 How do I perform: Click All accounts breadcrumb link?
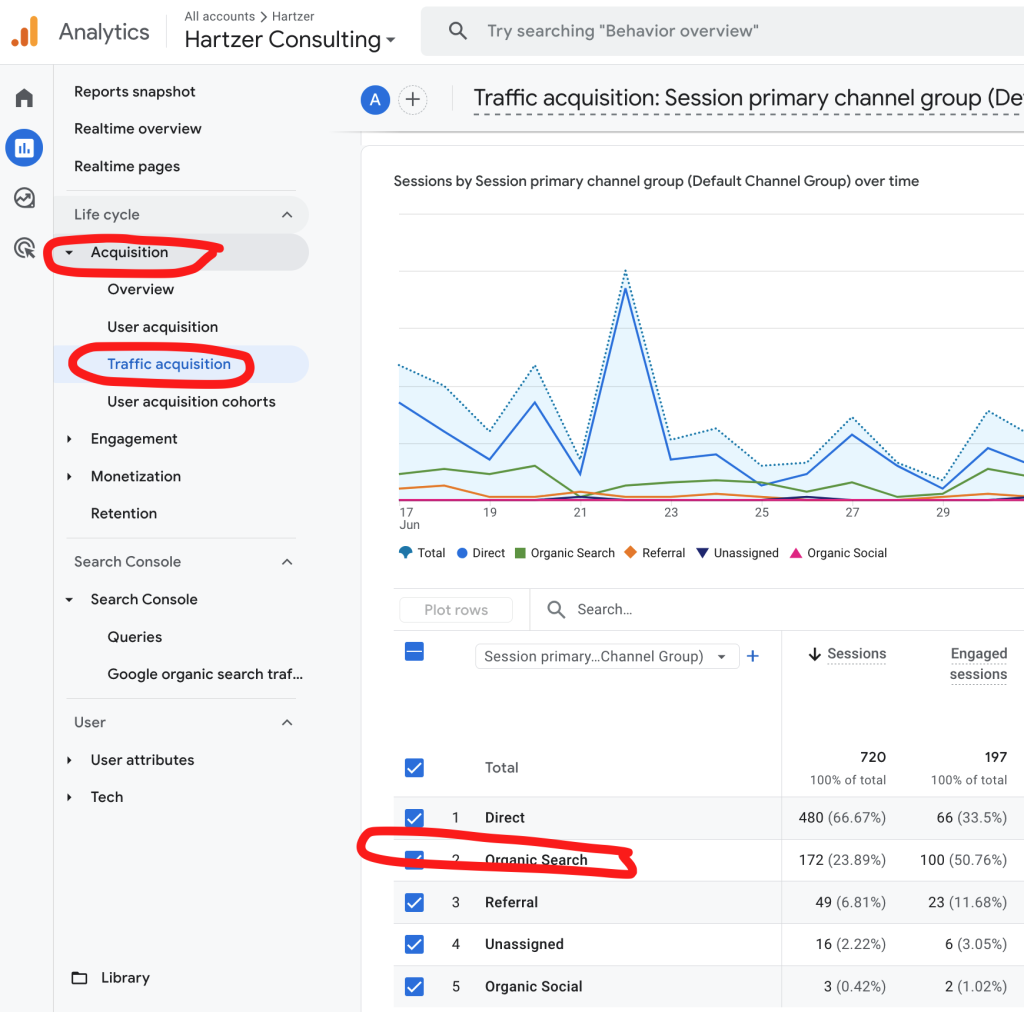click(219, 16)
